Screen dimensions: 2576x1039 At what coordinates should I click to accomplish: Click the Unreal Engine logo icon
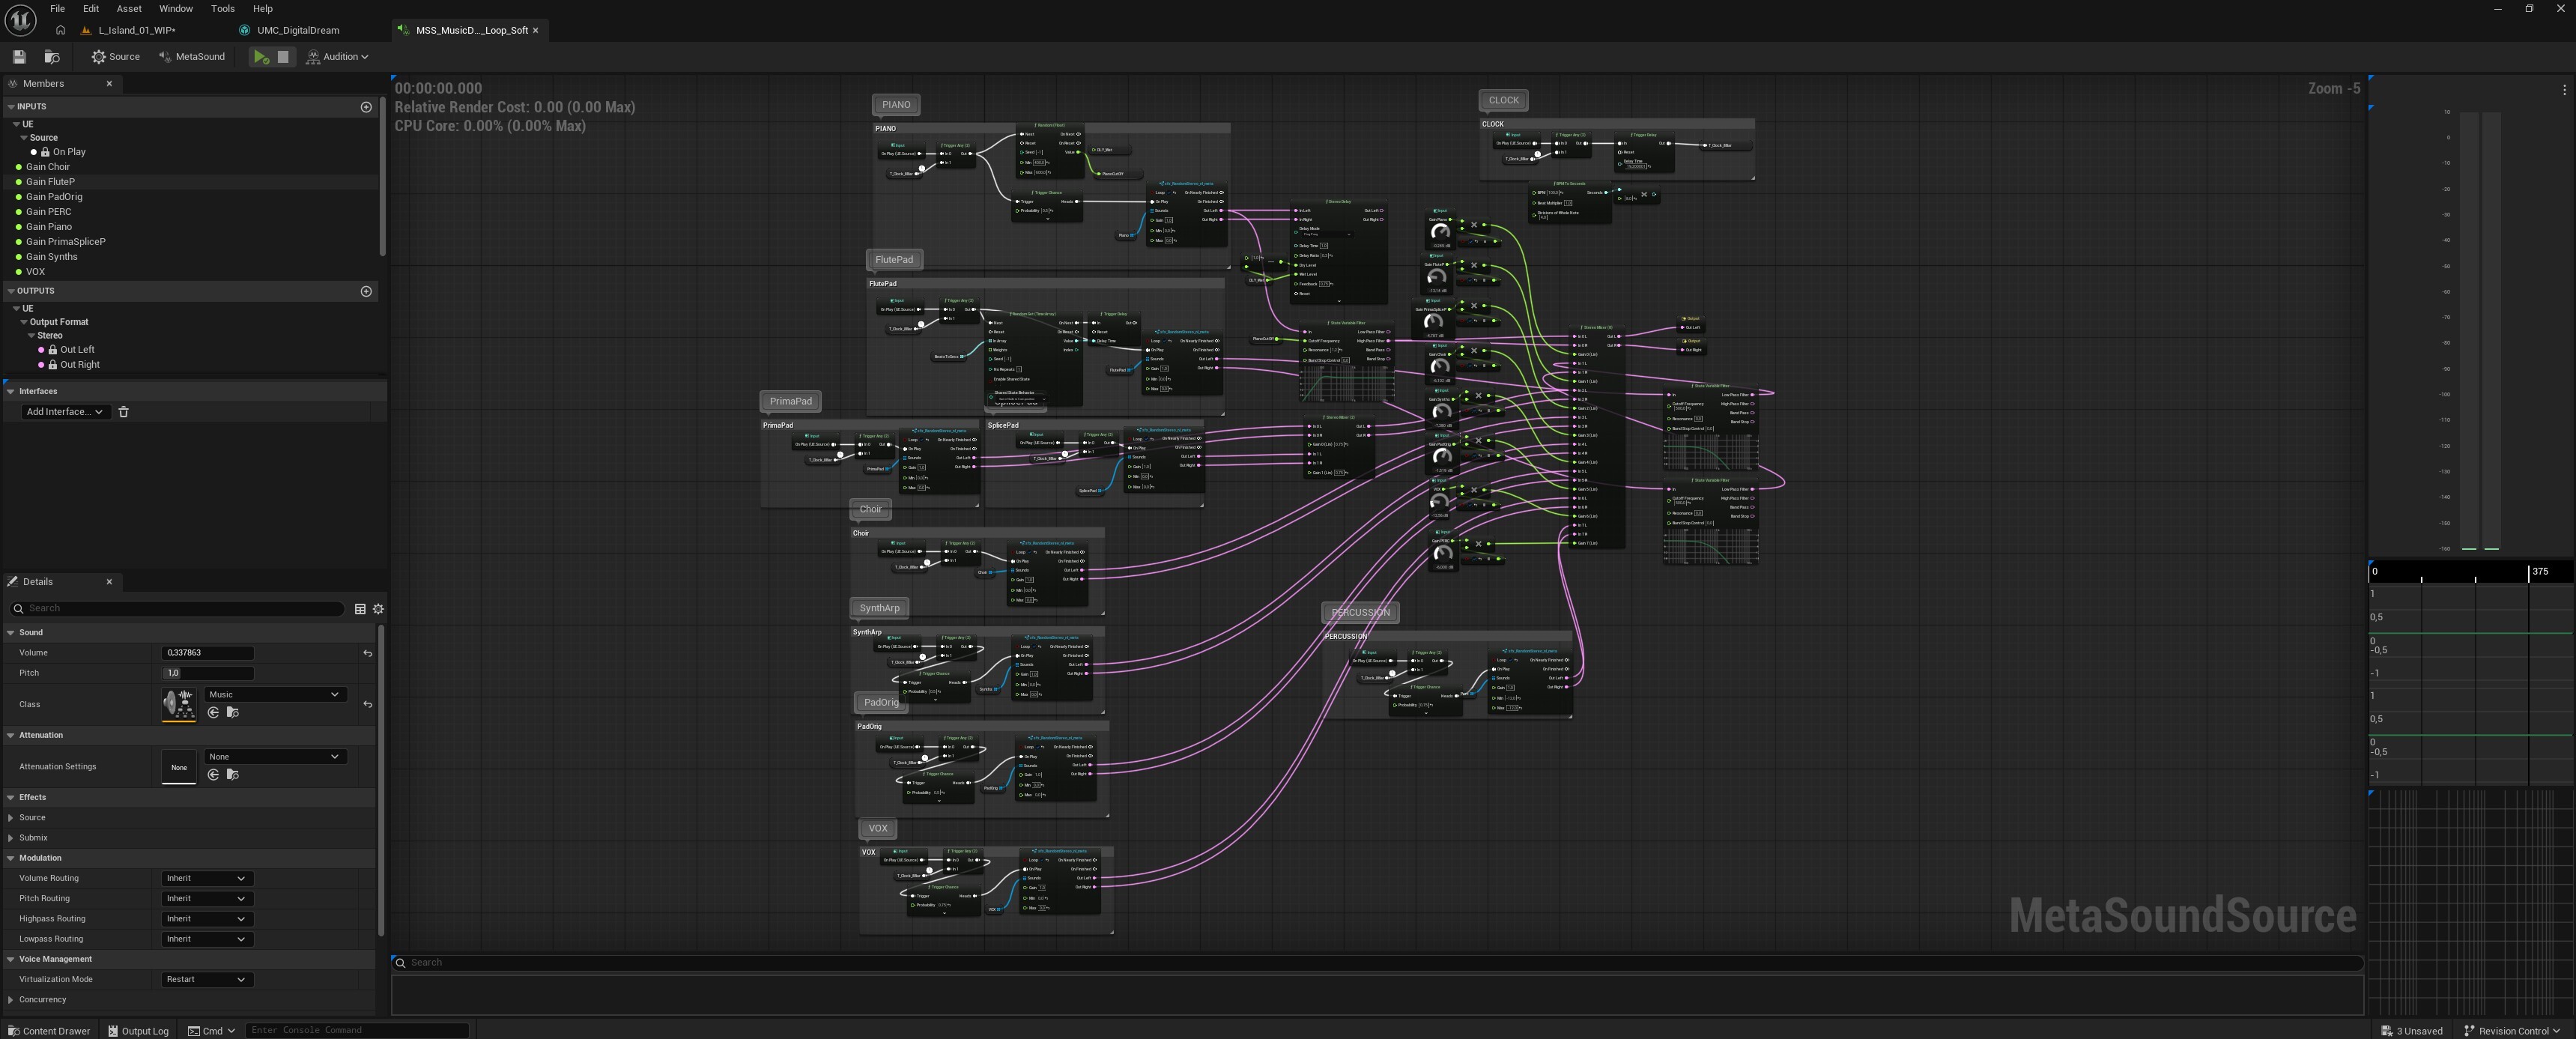coord(20,19)
